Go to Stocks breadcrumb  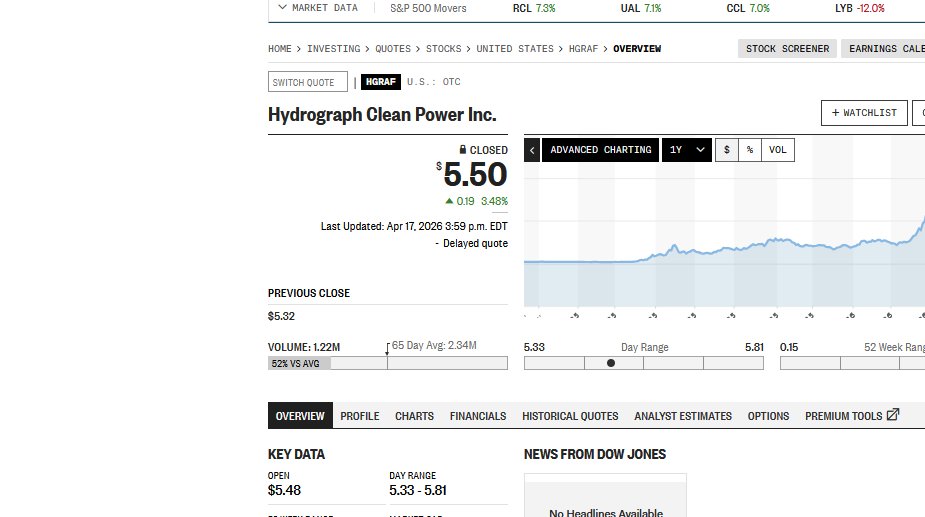444,48
